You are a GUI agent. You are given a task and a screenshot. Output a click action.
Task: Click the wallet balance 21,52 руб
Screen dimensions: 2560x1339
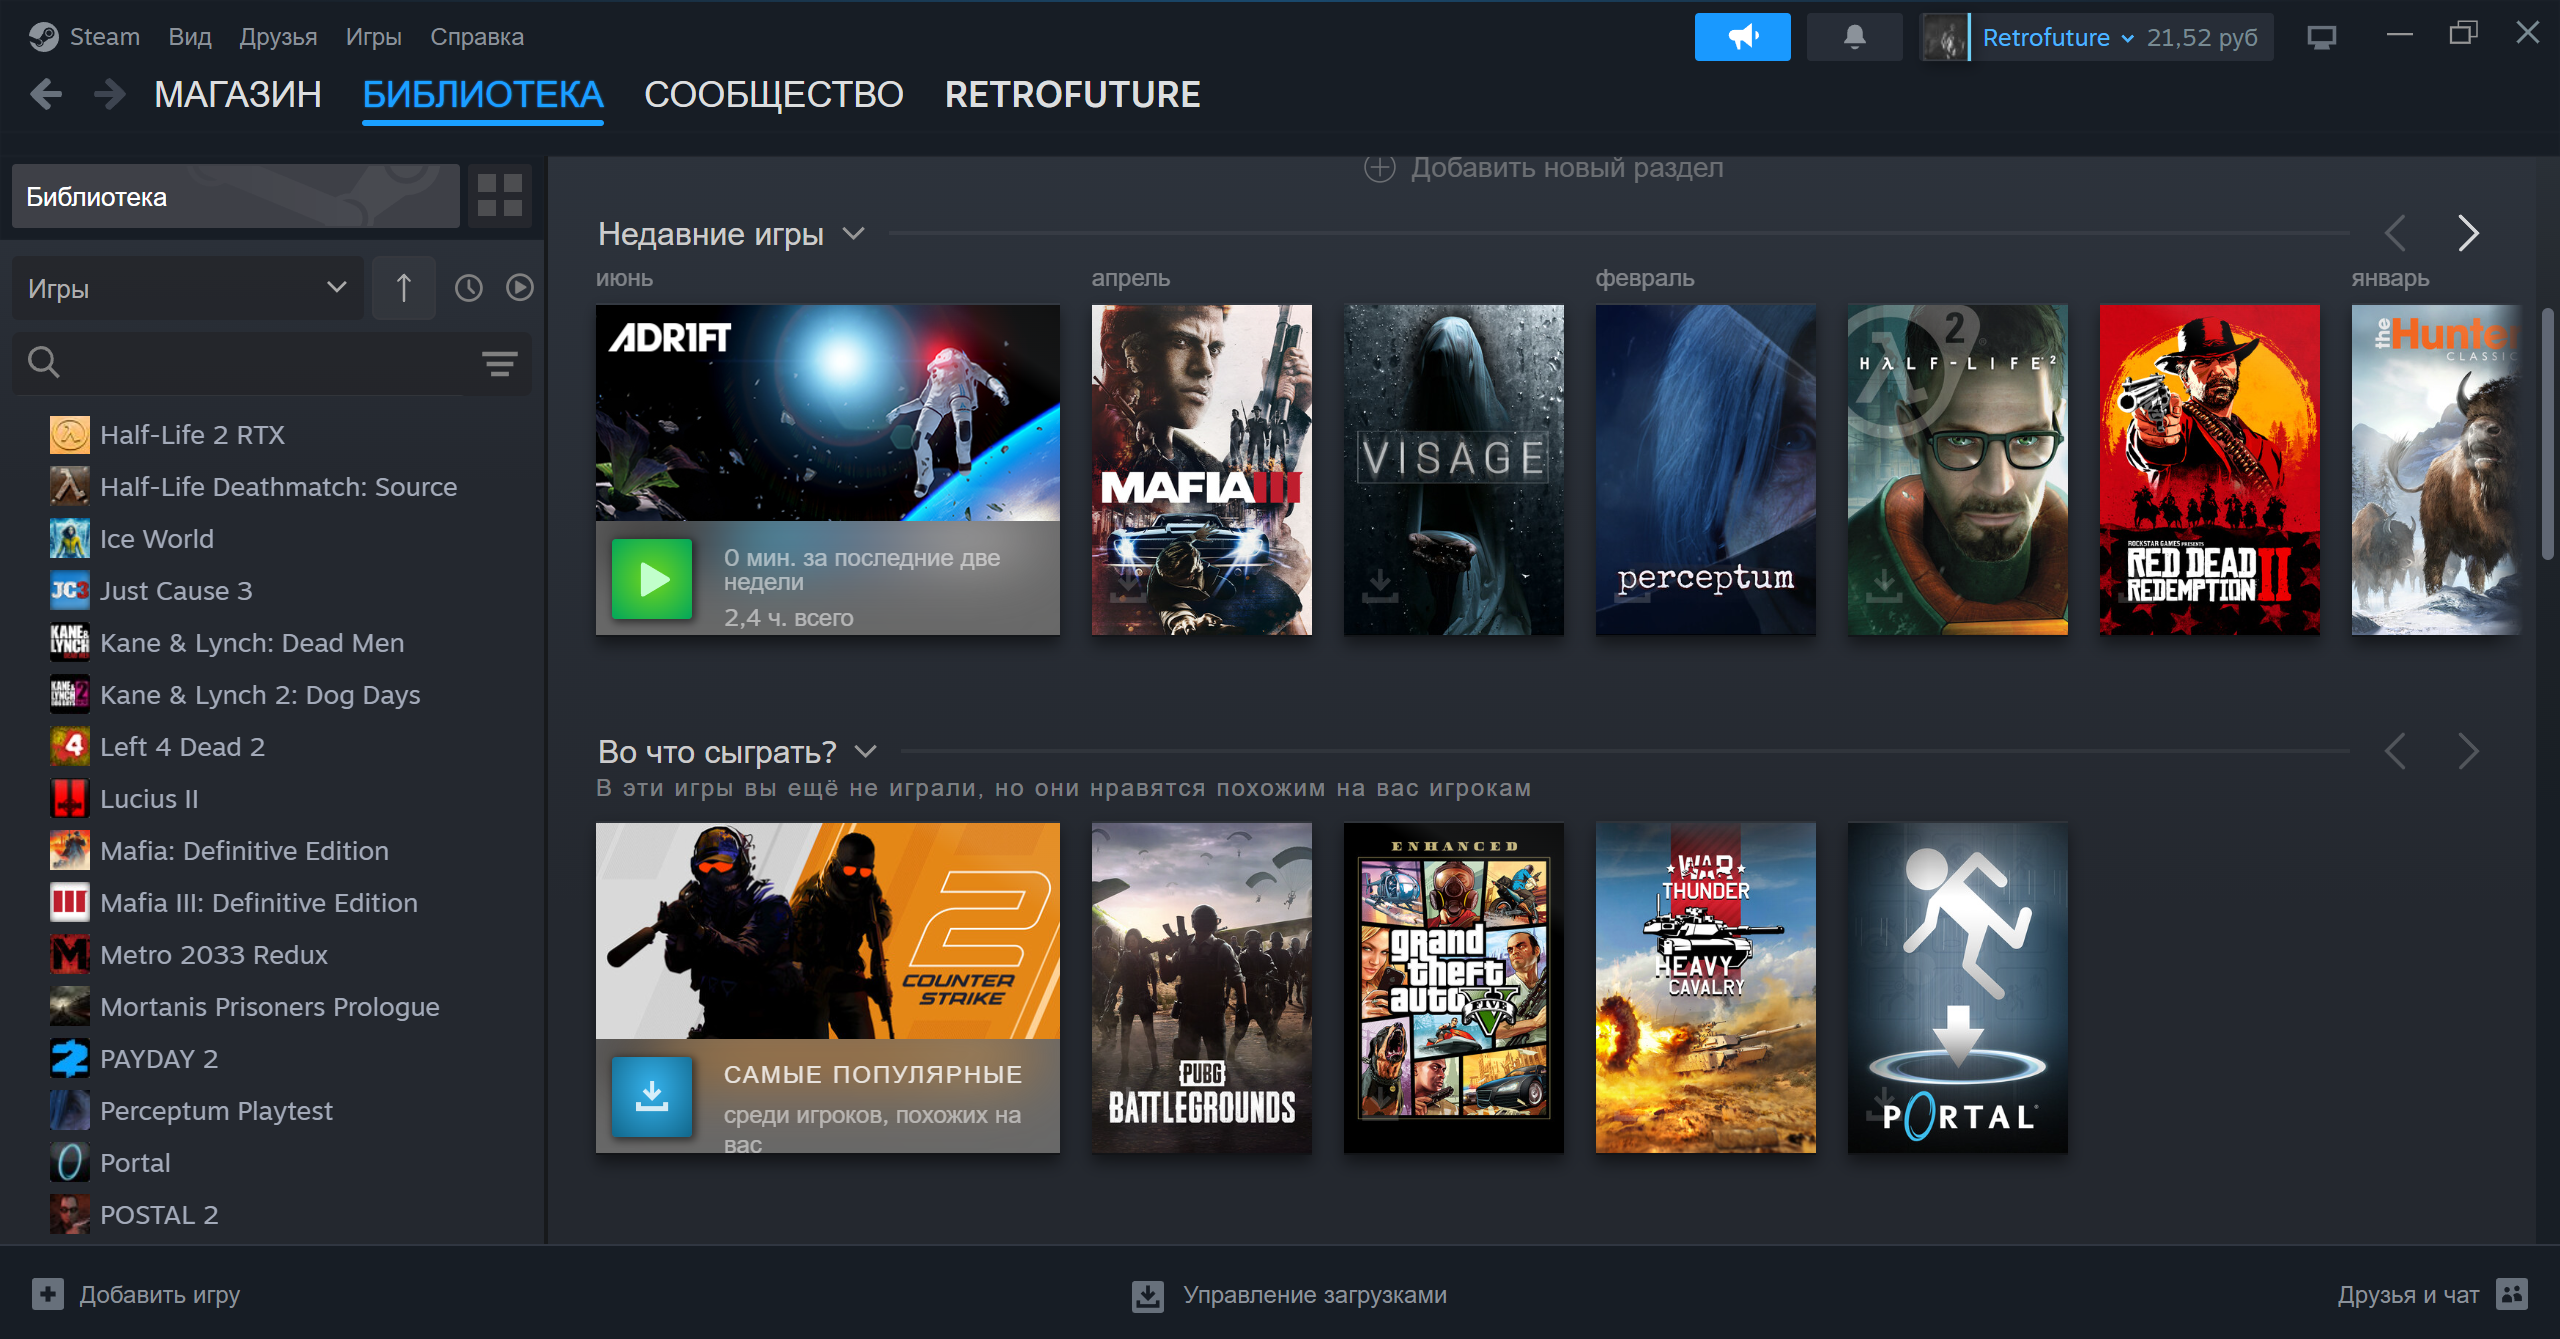pyautogui.click(x=2202, y=38)
